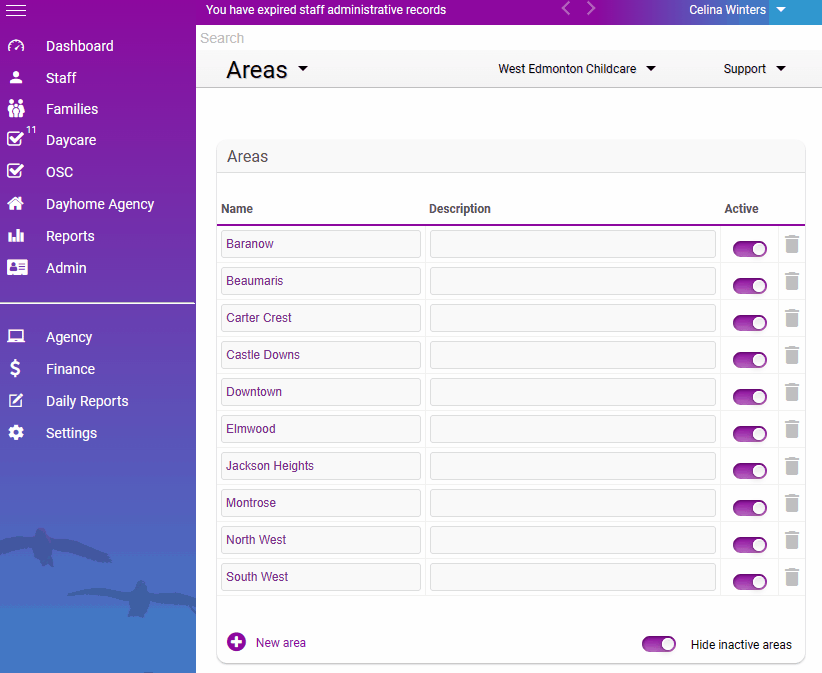Open the Dashboard menu item

(79, 46)
